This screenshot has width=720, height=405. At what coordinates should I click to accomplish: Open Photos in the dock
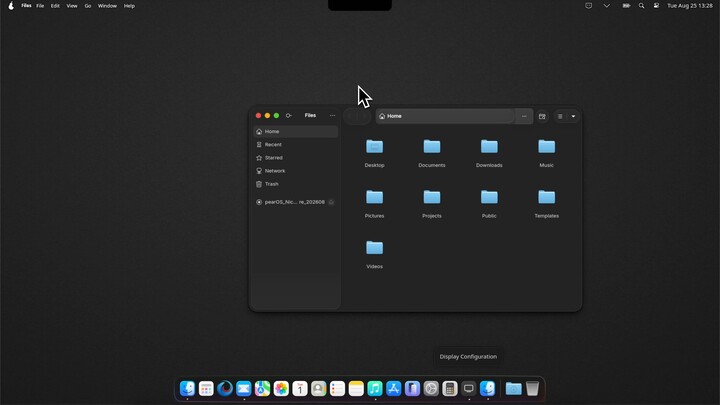pos(281,388)
